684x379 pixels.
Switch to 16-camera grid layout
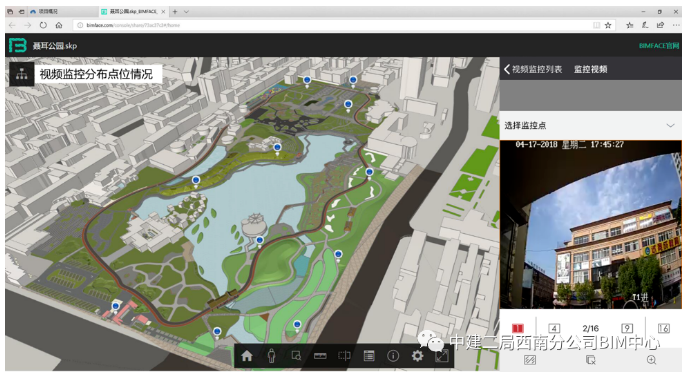point(663,328)
